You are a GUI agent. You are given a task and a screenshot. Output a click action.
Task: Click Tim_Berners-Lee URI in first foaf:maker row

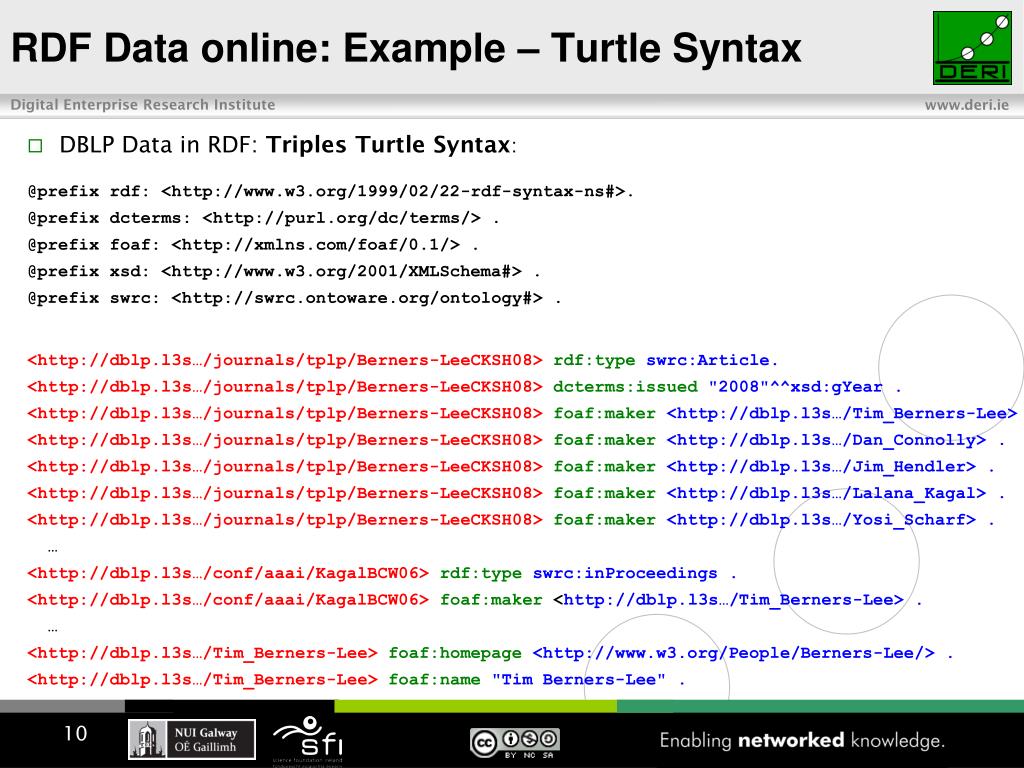tap(842, 414)
